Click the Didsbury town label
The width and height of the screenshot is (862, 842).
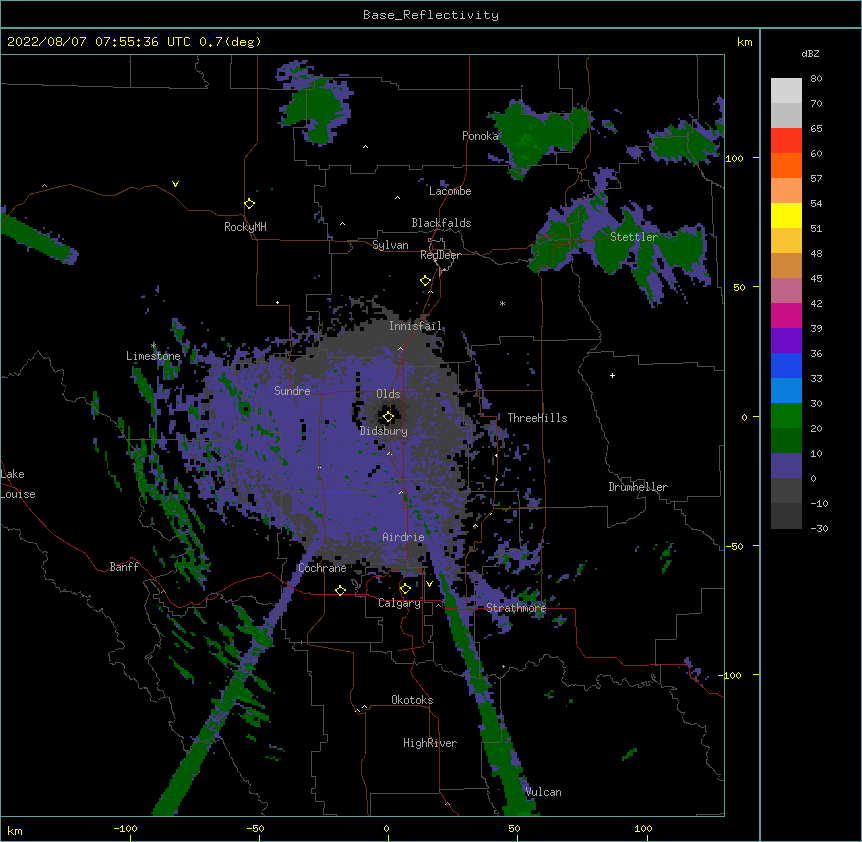click(384, 431)
